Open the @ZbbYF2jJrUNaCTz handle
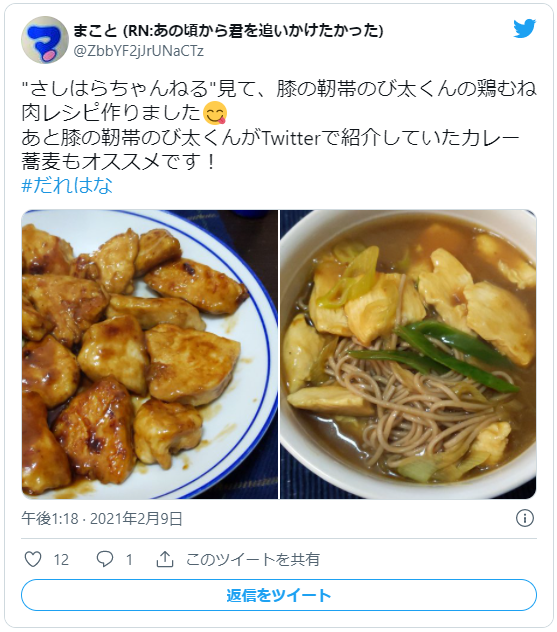 (x=138, y=51)
